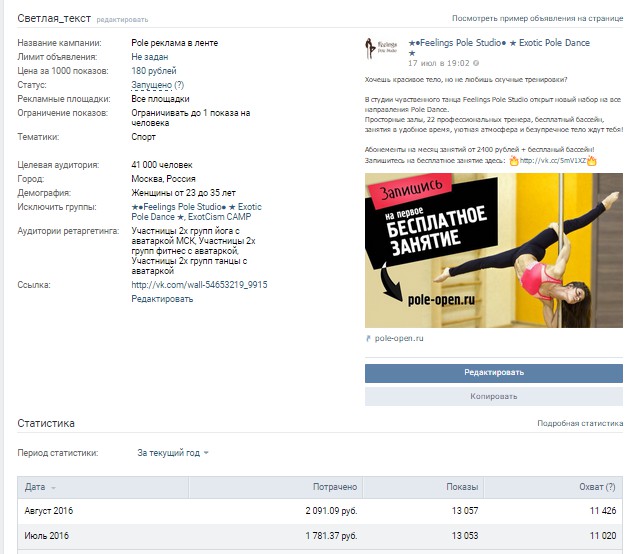Open the pole dance banner image

[494, 250]
